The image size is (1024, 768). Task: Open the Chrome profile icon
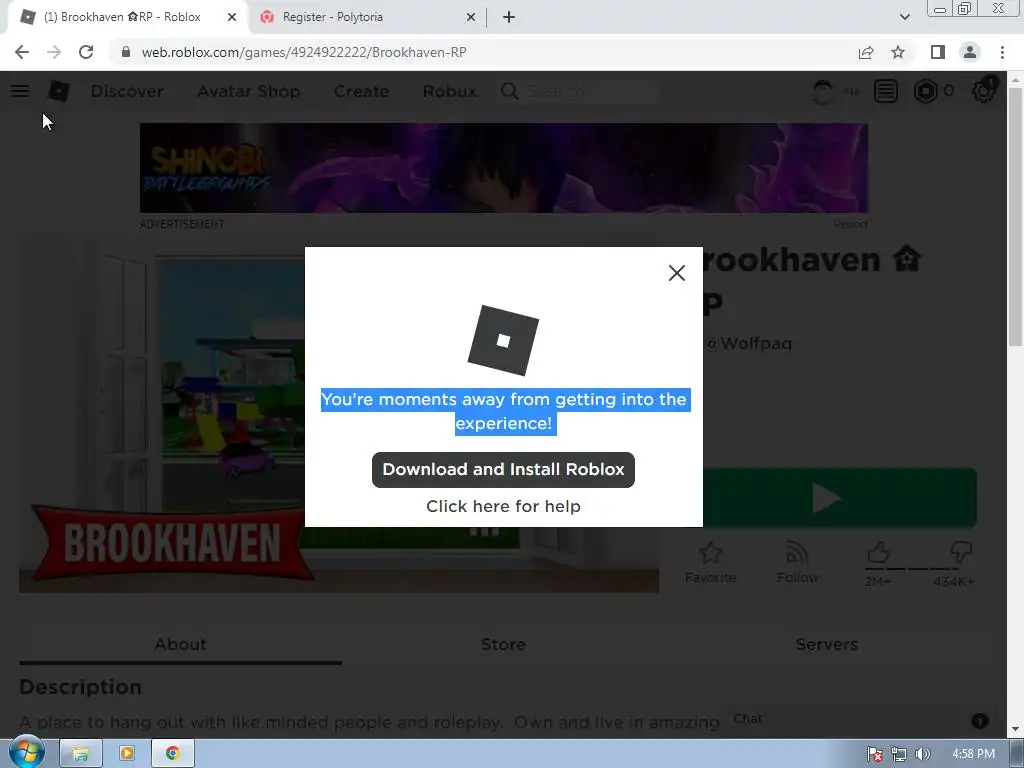tap(970, 52)
